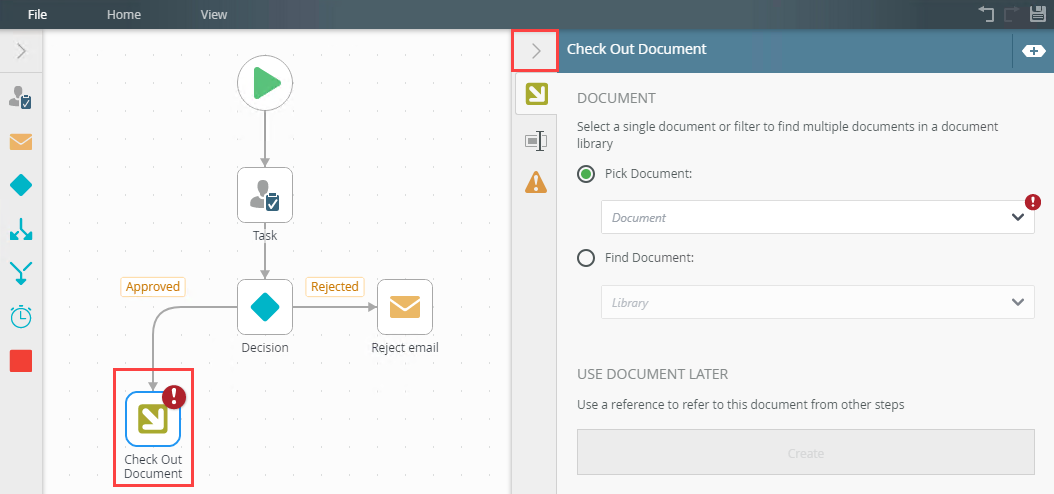
Task: Click the Task tool in the left toolbox
Action: pos(21,97)
